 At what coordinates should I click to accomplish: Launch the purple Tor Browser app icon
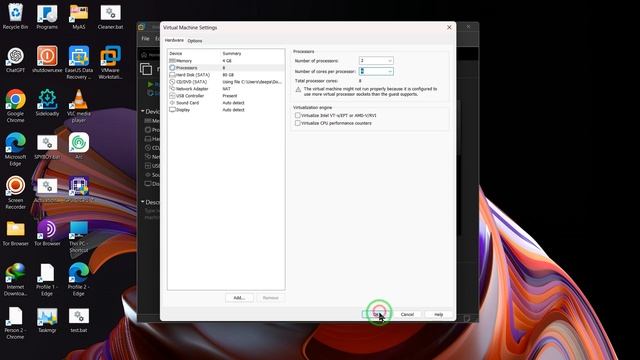coord(47,233)
